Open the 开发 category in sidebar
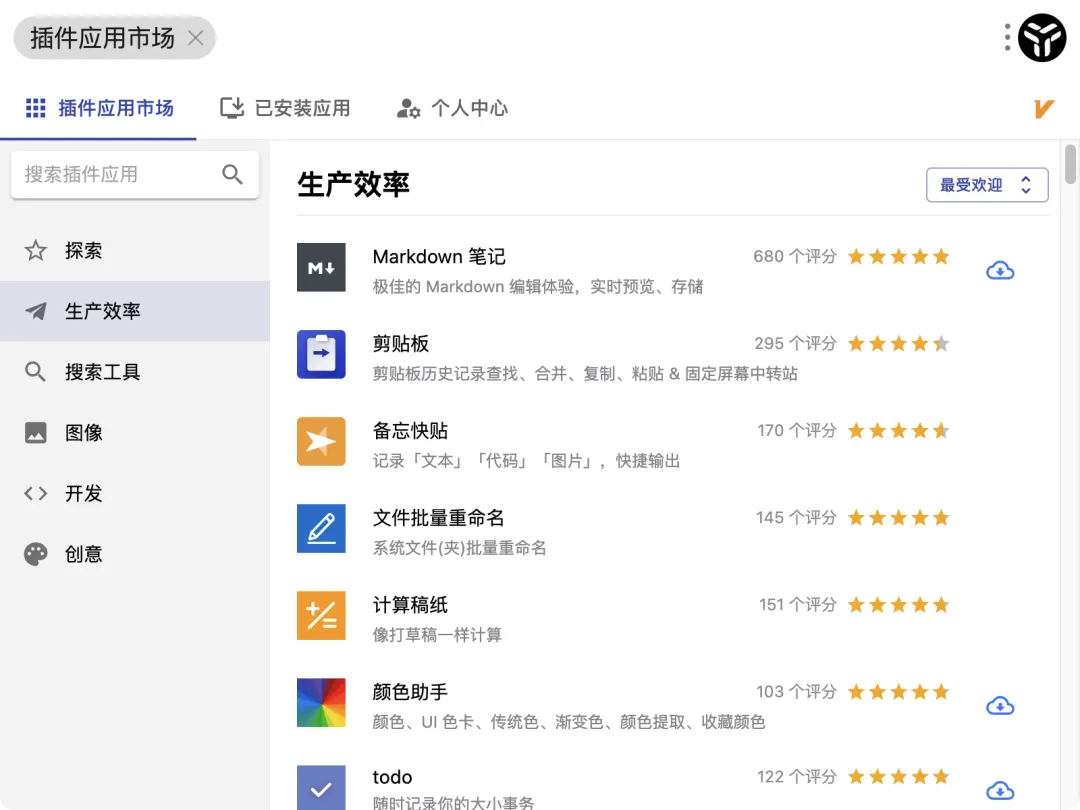Image resolution: width=1080 pixels, height=810 pixels. click(135, 493)
